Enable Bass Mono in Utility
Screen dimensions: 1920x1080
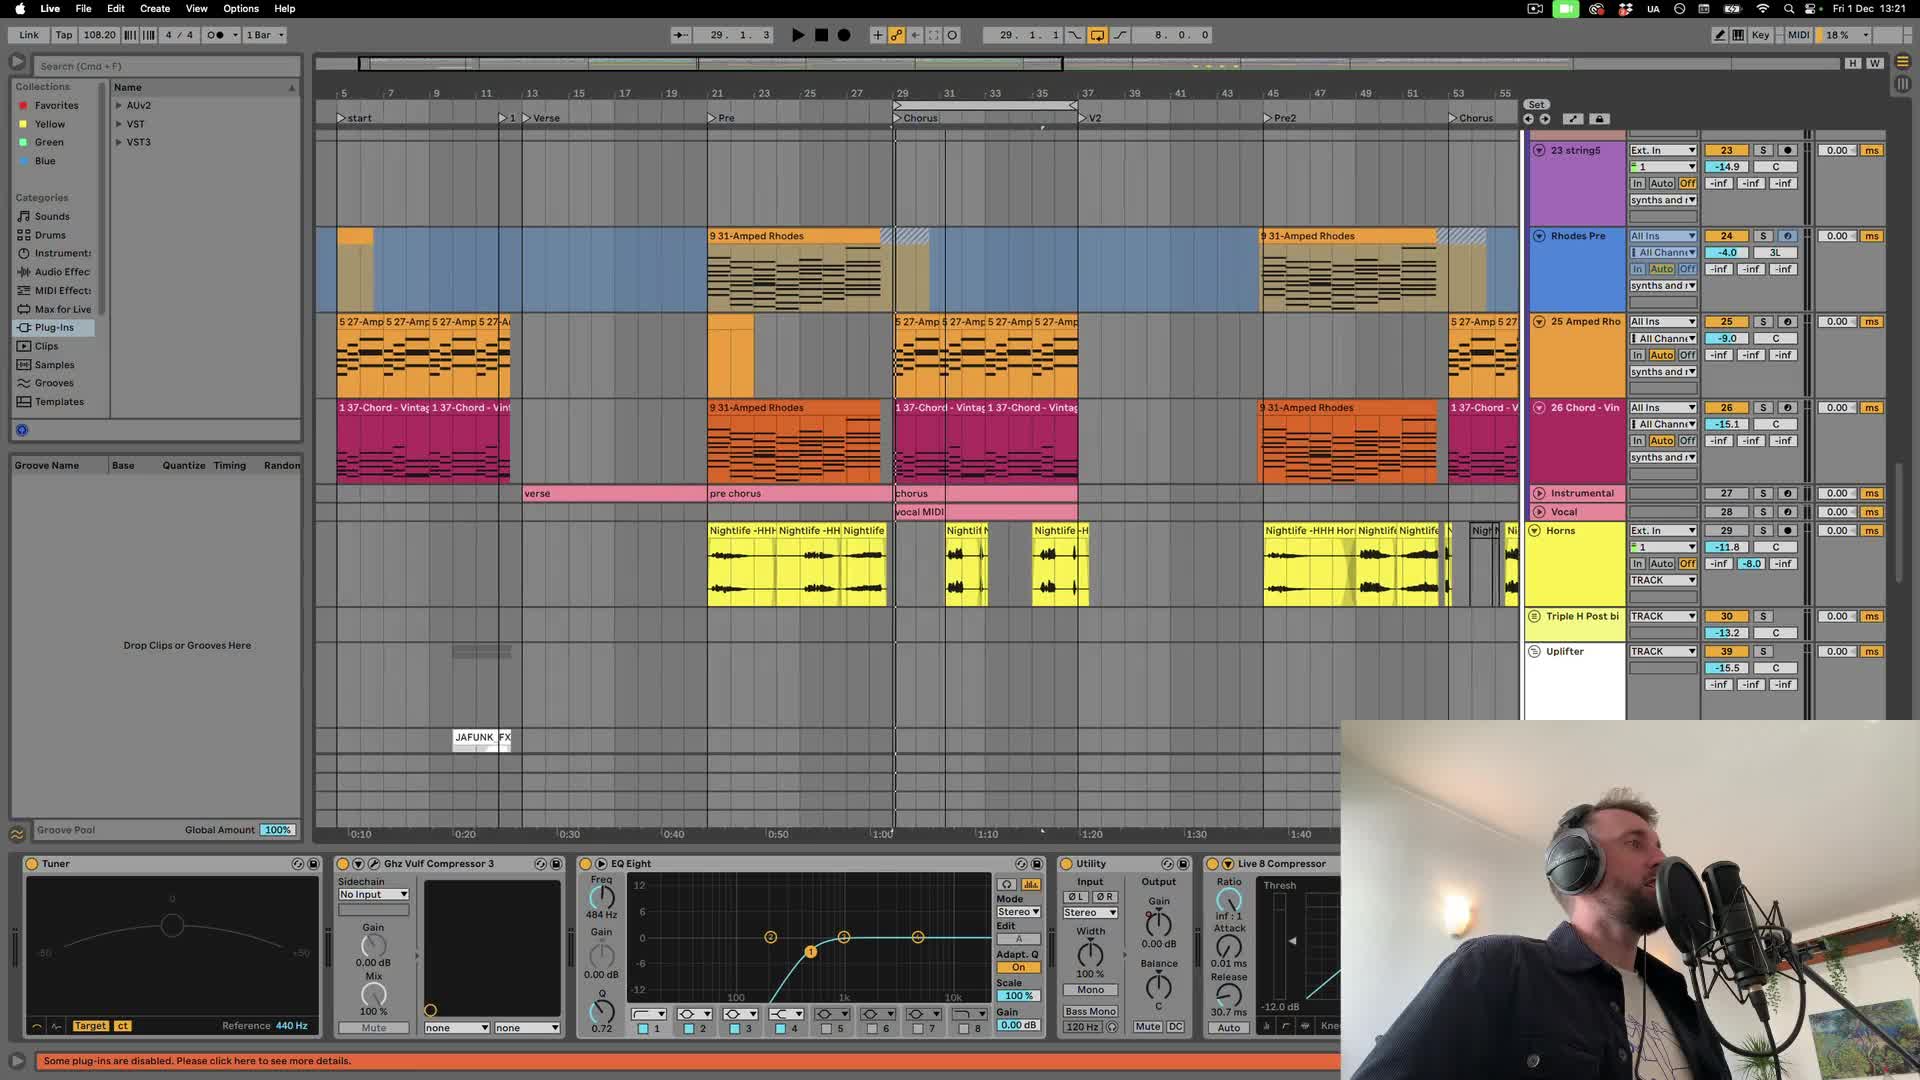click(x=1090, y=1012)
